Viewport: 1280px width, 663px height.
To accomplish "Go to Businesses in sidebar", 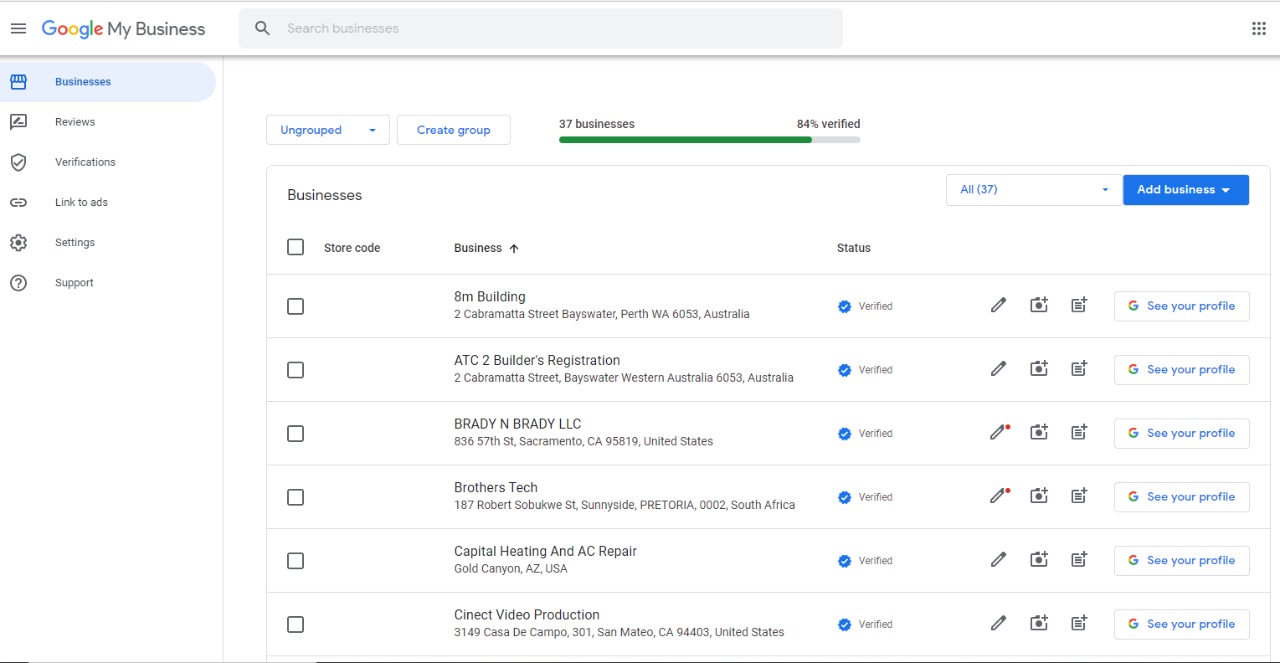I will [x=108, y=82].
